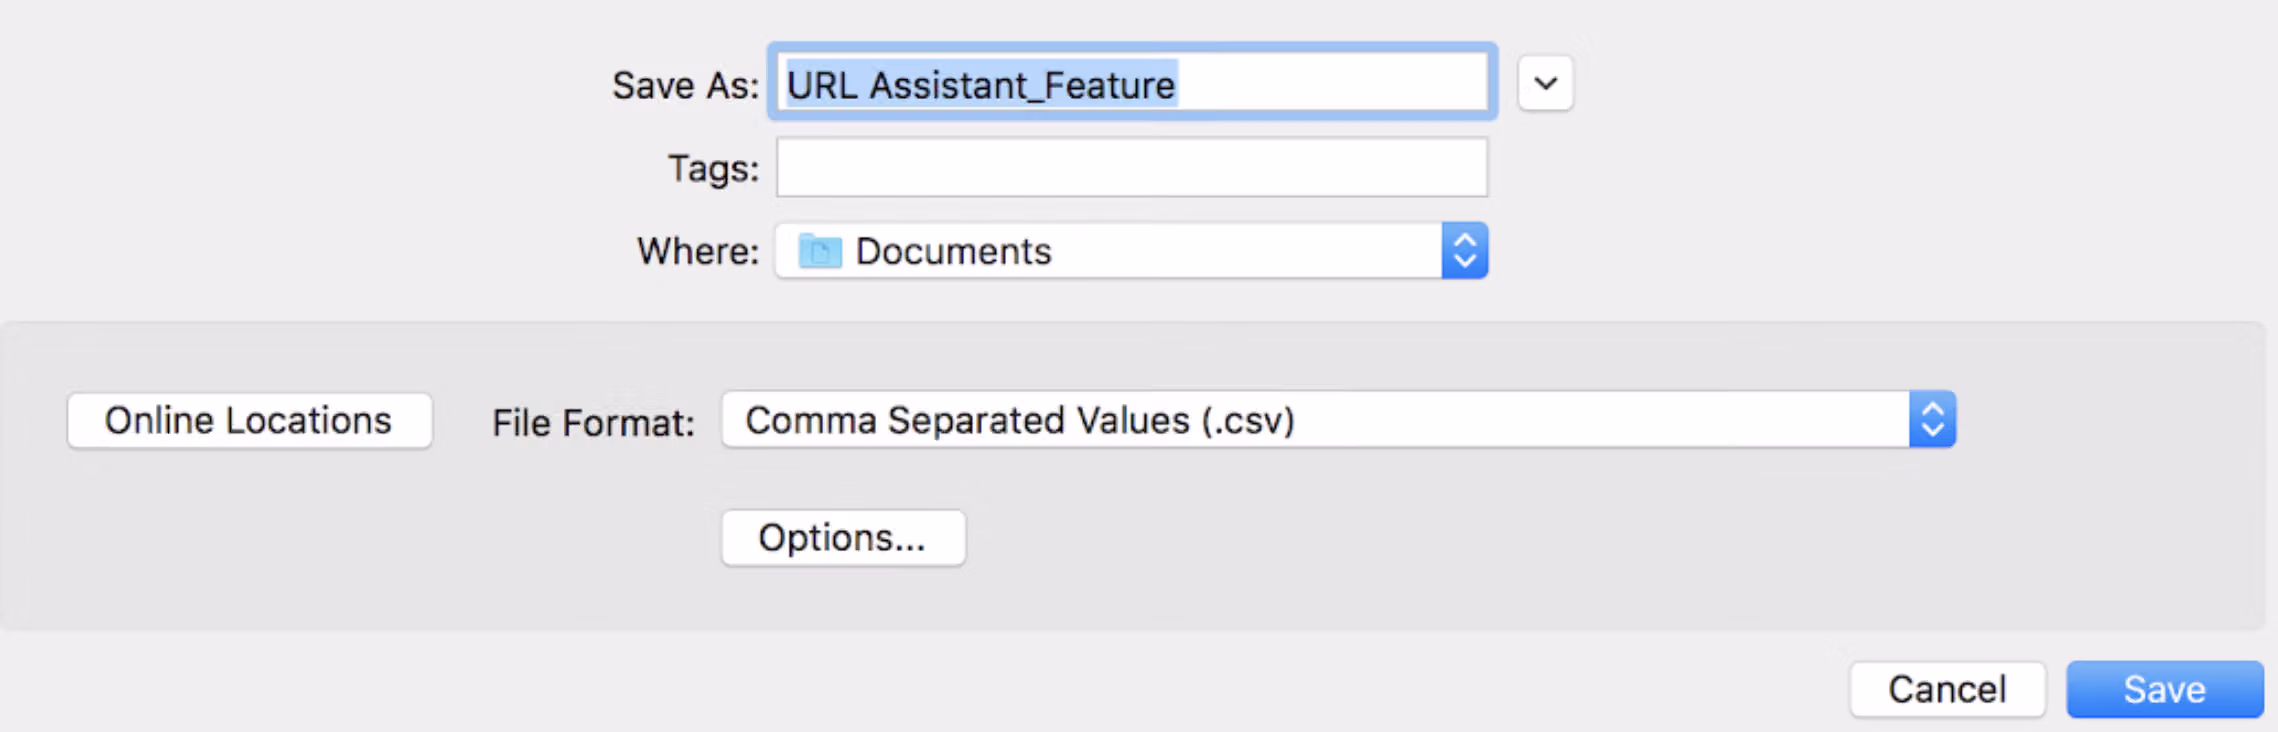Viewport: 2278px width, 732px height.
Task: Expand the save dialog with the chevron button
Action: pyautogui.click(x=1545, y=84)
